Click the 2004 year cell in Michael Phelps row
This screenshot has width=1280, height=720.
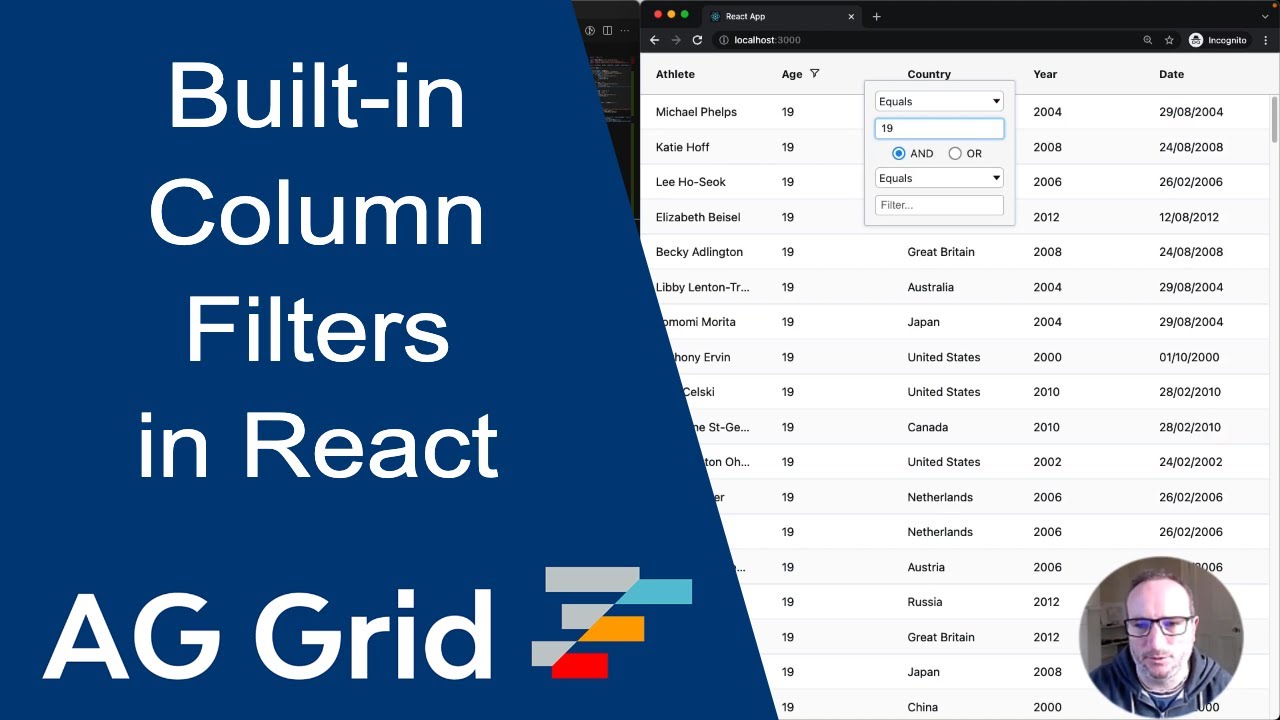pos(1047,112)
